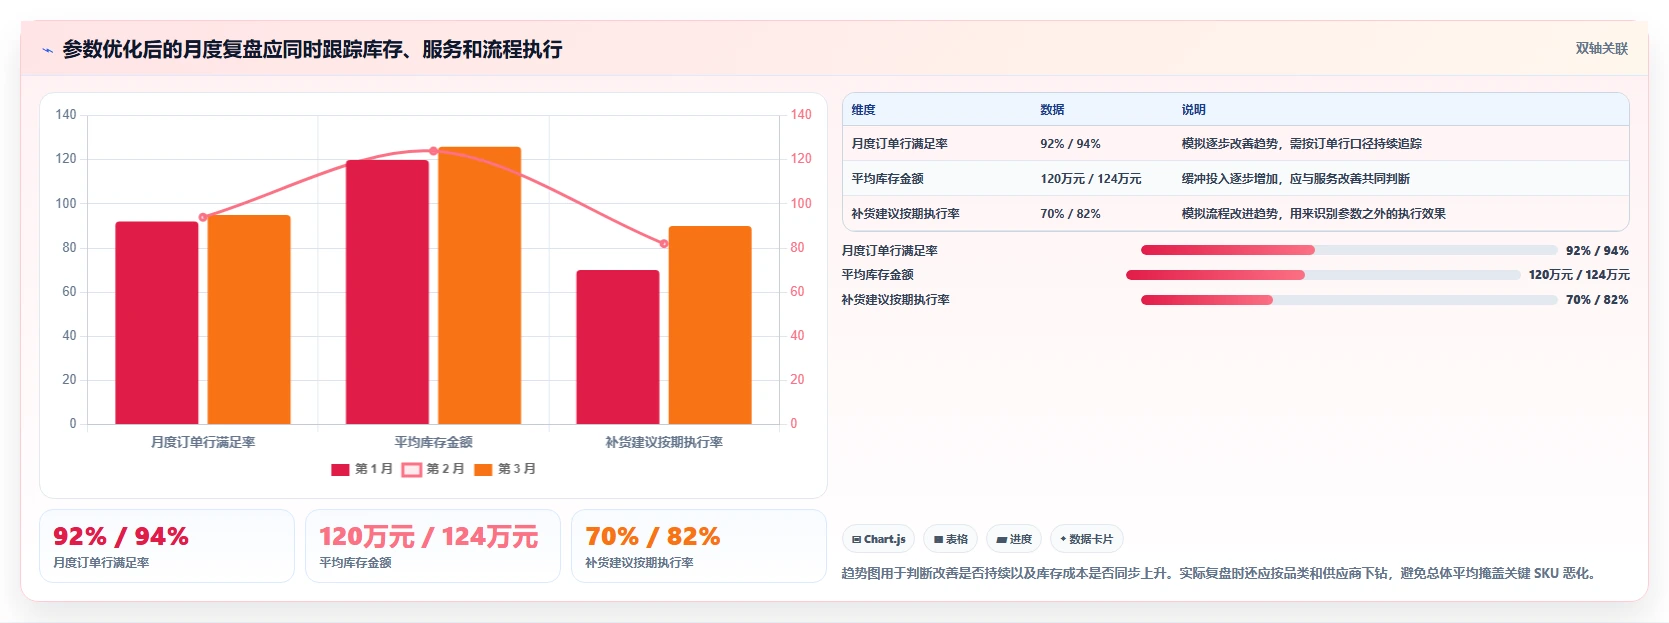Click the 92% / 94% value beside progress bar
The height and width of the screenshot is (623, 1669).
[1597, 251]
